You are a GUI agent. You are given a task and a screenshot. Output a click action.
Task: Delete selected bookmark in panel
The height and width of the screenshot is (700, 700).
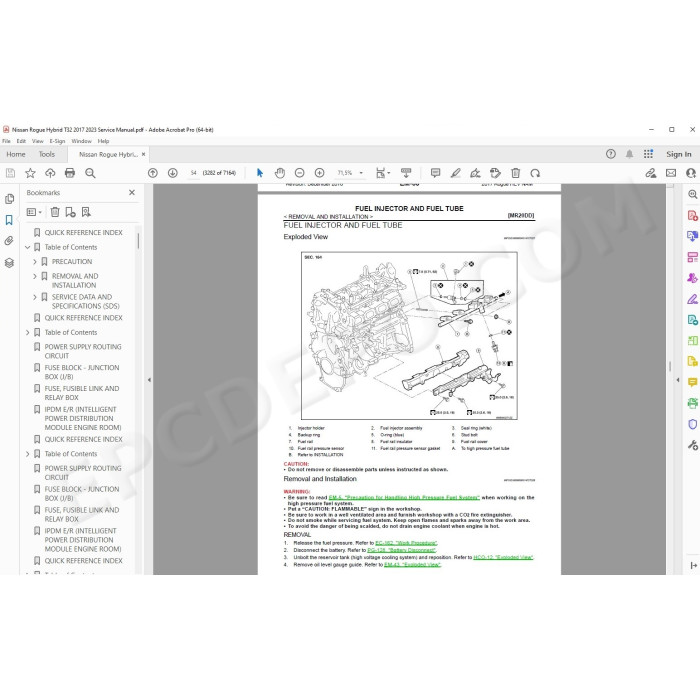click(55, 212)
